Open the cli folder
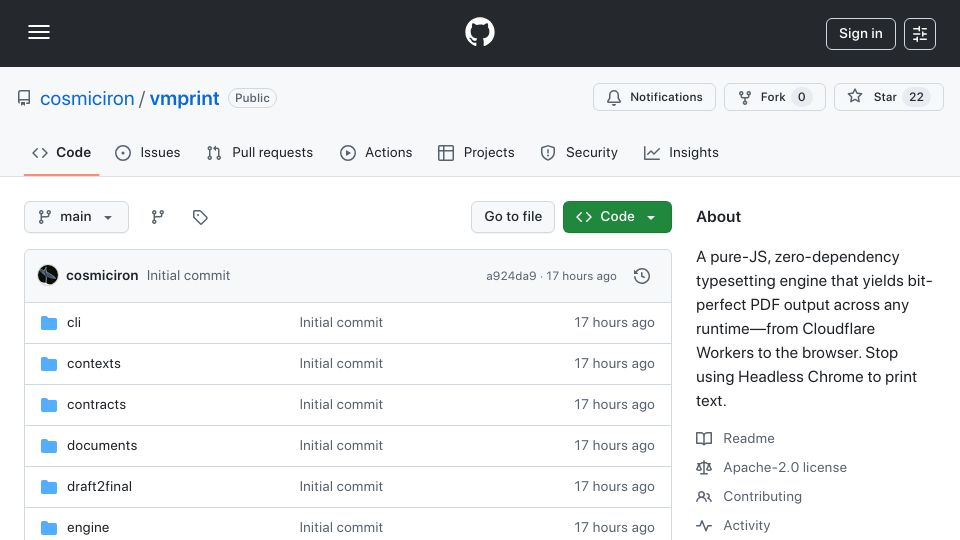The height and width of the screenshot is (540, 960). click(x=74, y=323)
